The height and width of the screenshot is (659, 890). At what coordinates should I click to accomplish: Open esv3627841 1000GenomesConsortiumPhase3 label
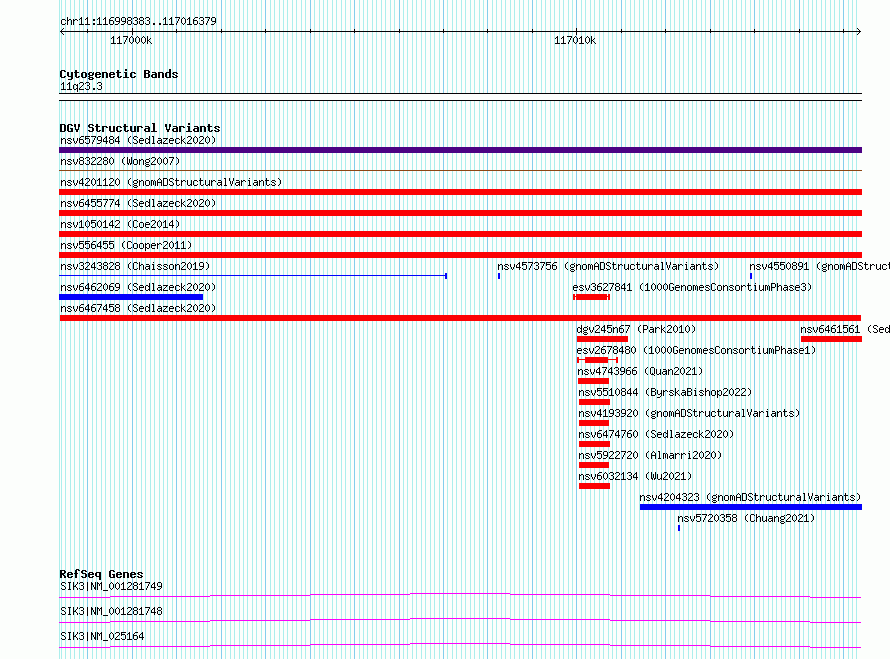692,287
